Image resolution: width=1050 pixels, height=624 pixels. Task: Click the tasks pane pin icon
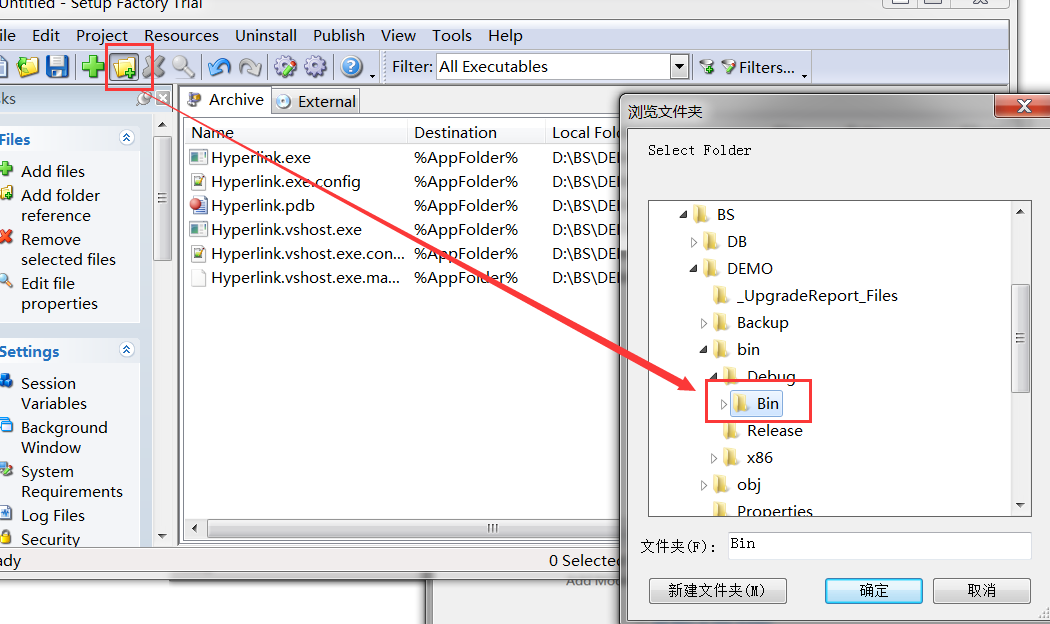tap(143, 98)
